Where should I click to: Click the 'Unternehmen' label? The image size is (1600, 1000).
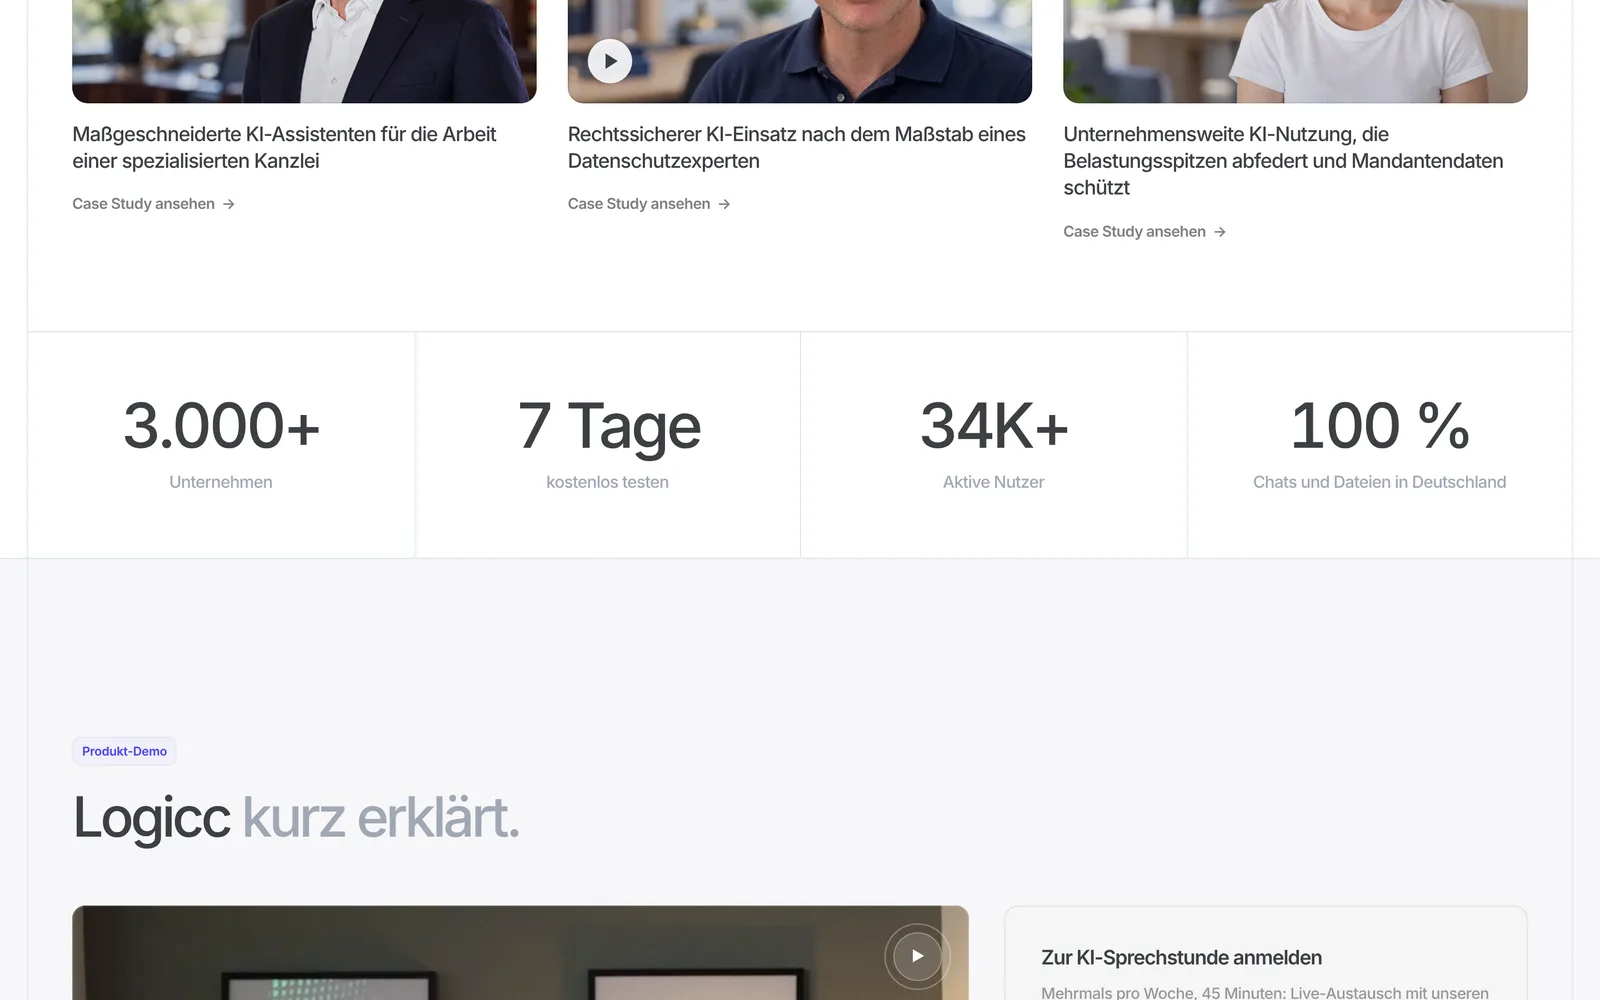point(221,482)
